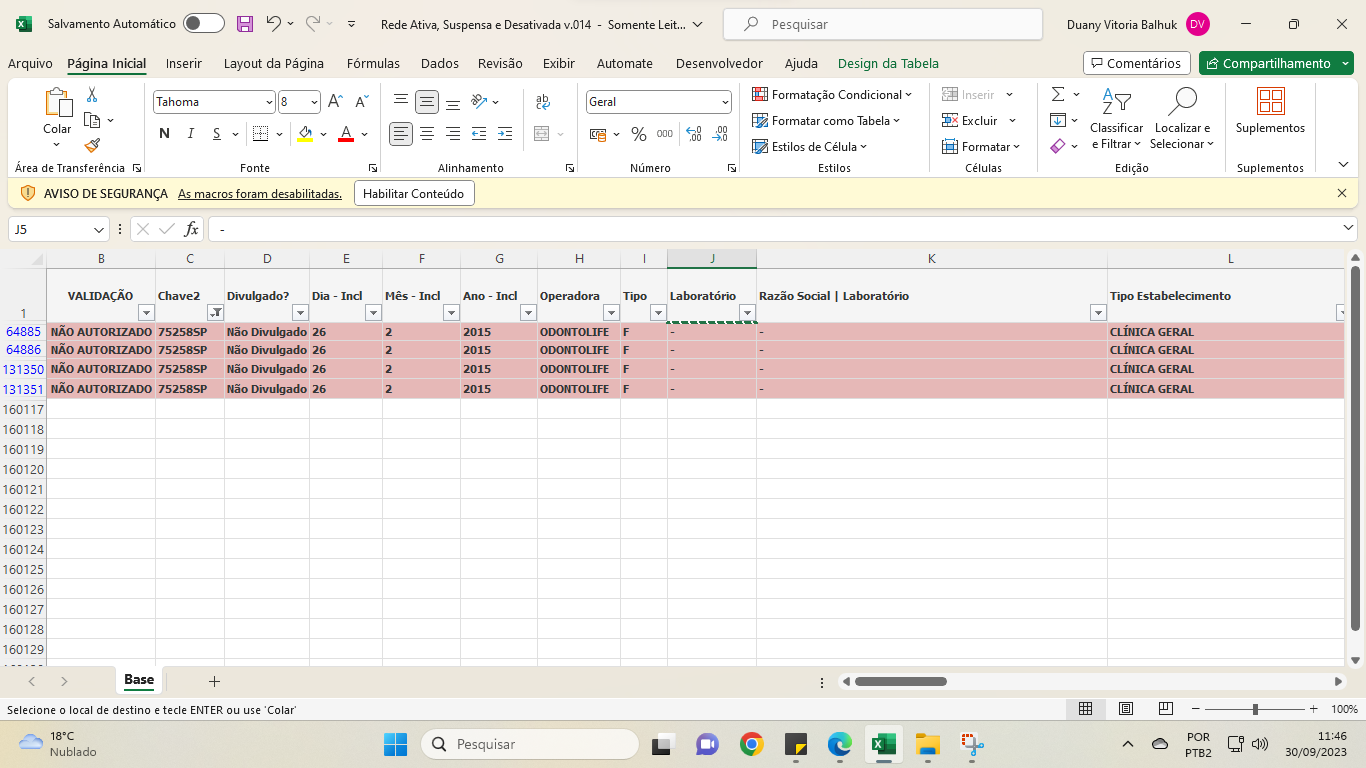Viewport: 1366px width, 768px height.
Task: Open the number format Geral dropdown
Action: pos(725,102)
